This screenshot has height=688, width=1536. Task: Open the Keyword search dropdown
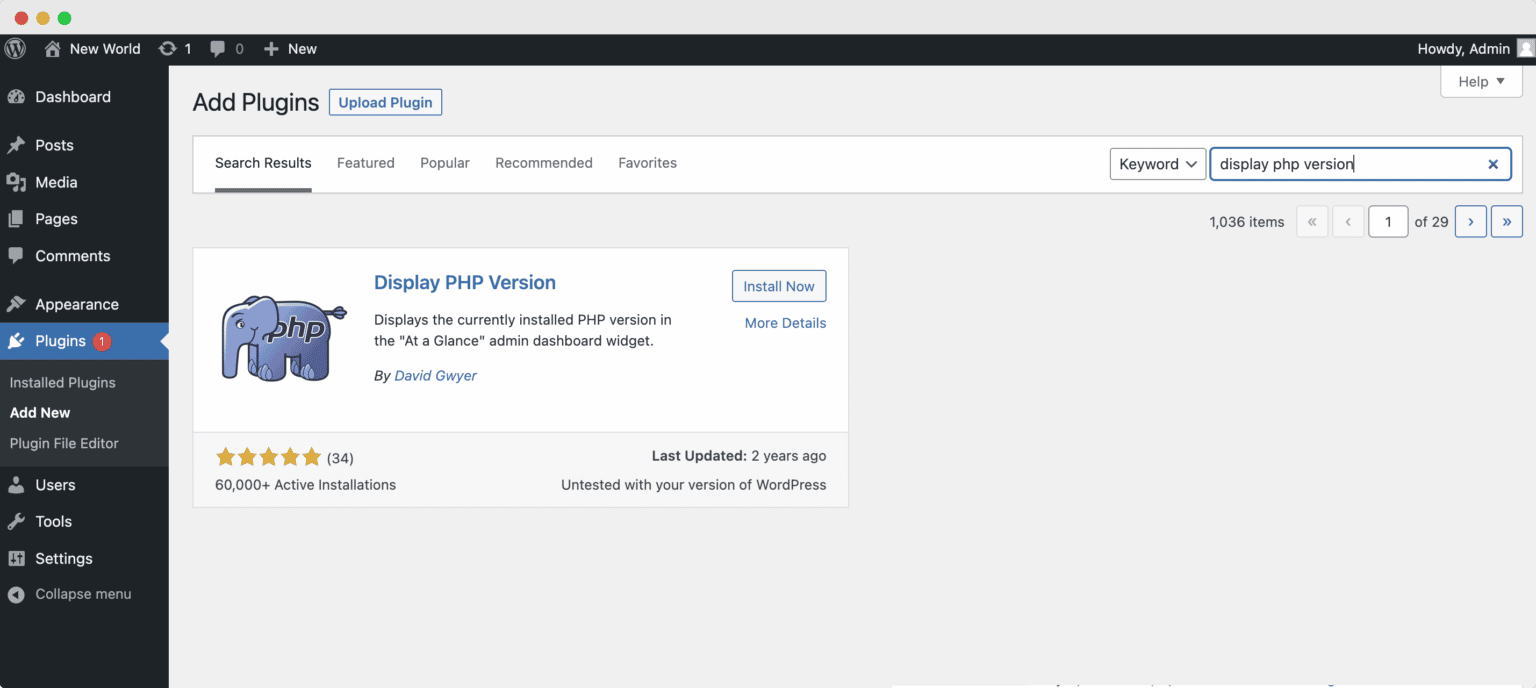(1157, 163)
